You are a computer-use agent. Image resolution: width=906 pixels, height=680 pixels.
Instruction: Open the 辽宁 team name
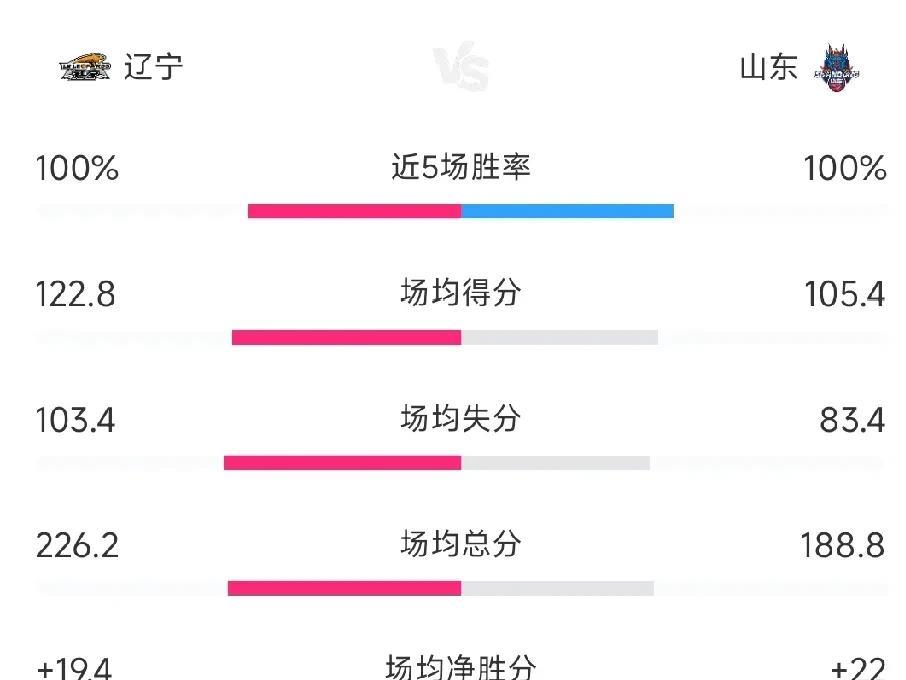point(153,66)
